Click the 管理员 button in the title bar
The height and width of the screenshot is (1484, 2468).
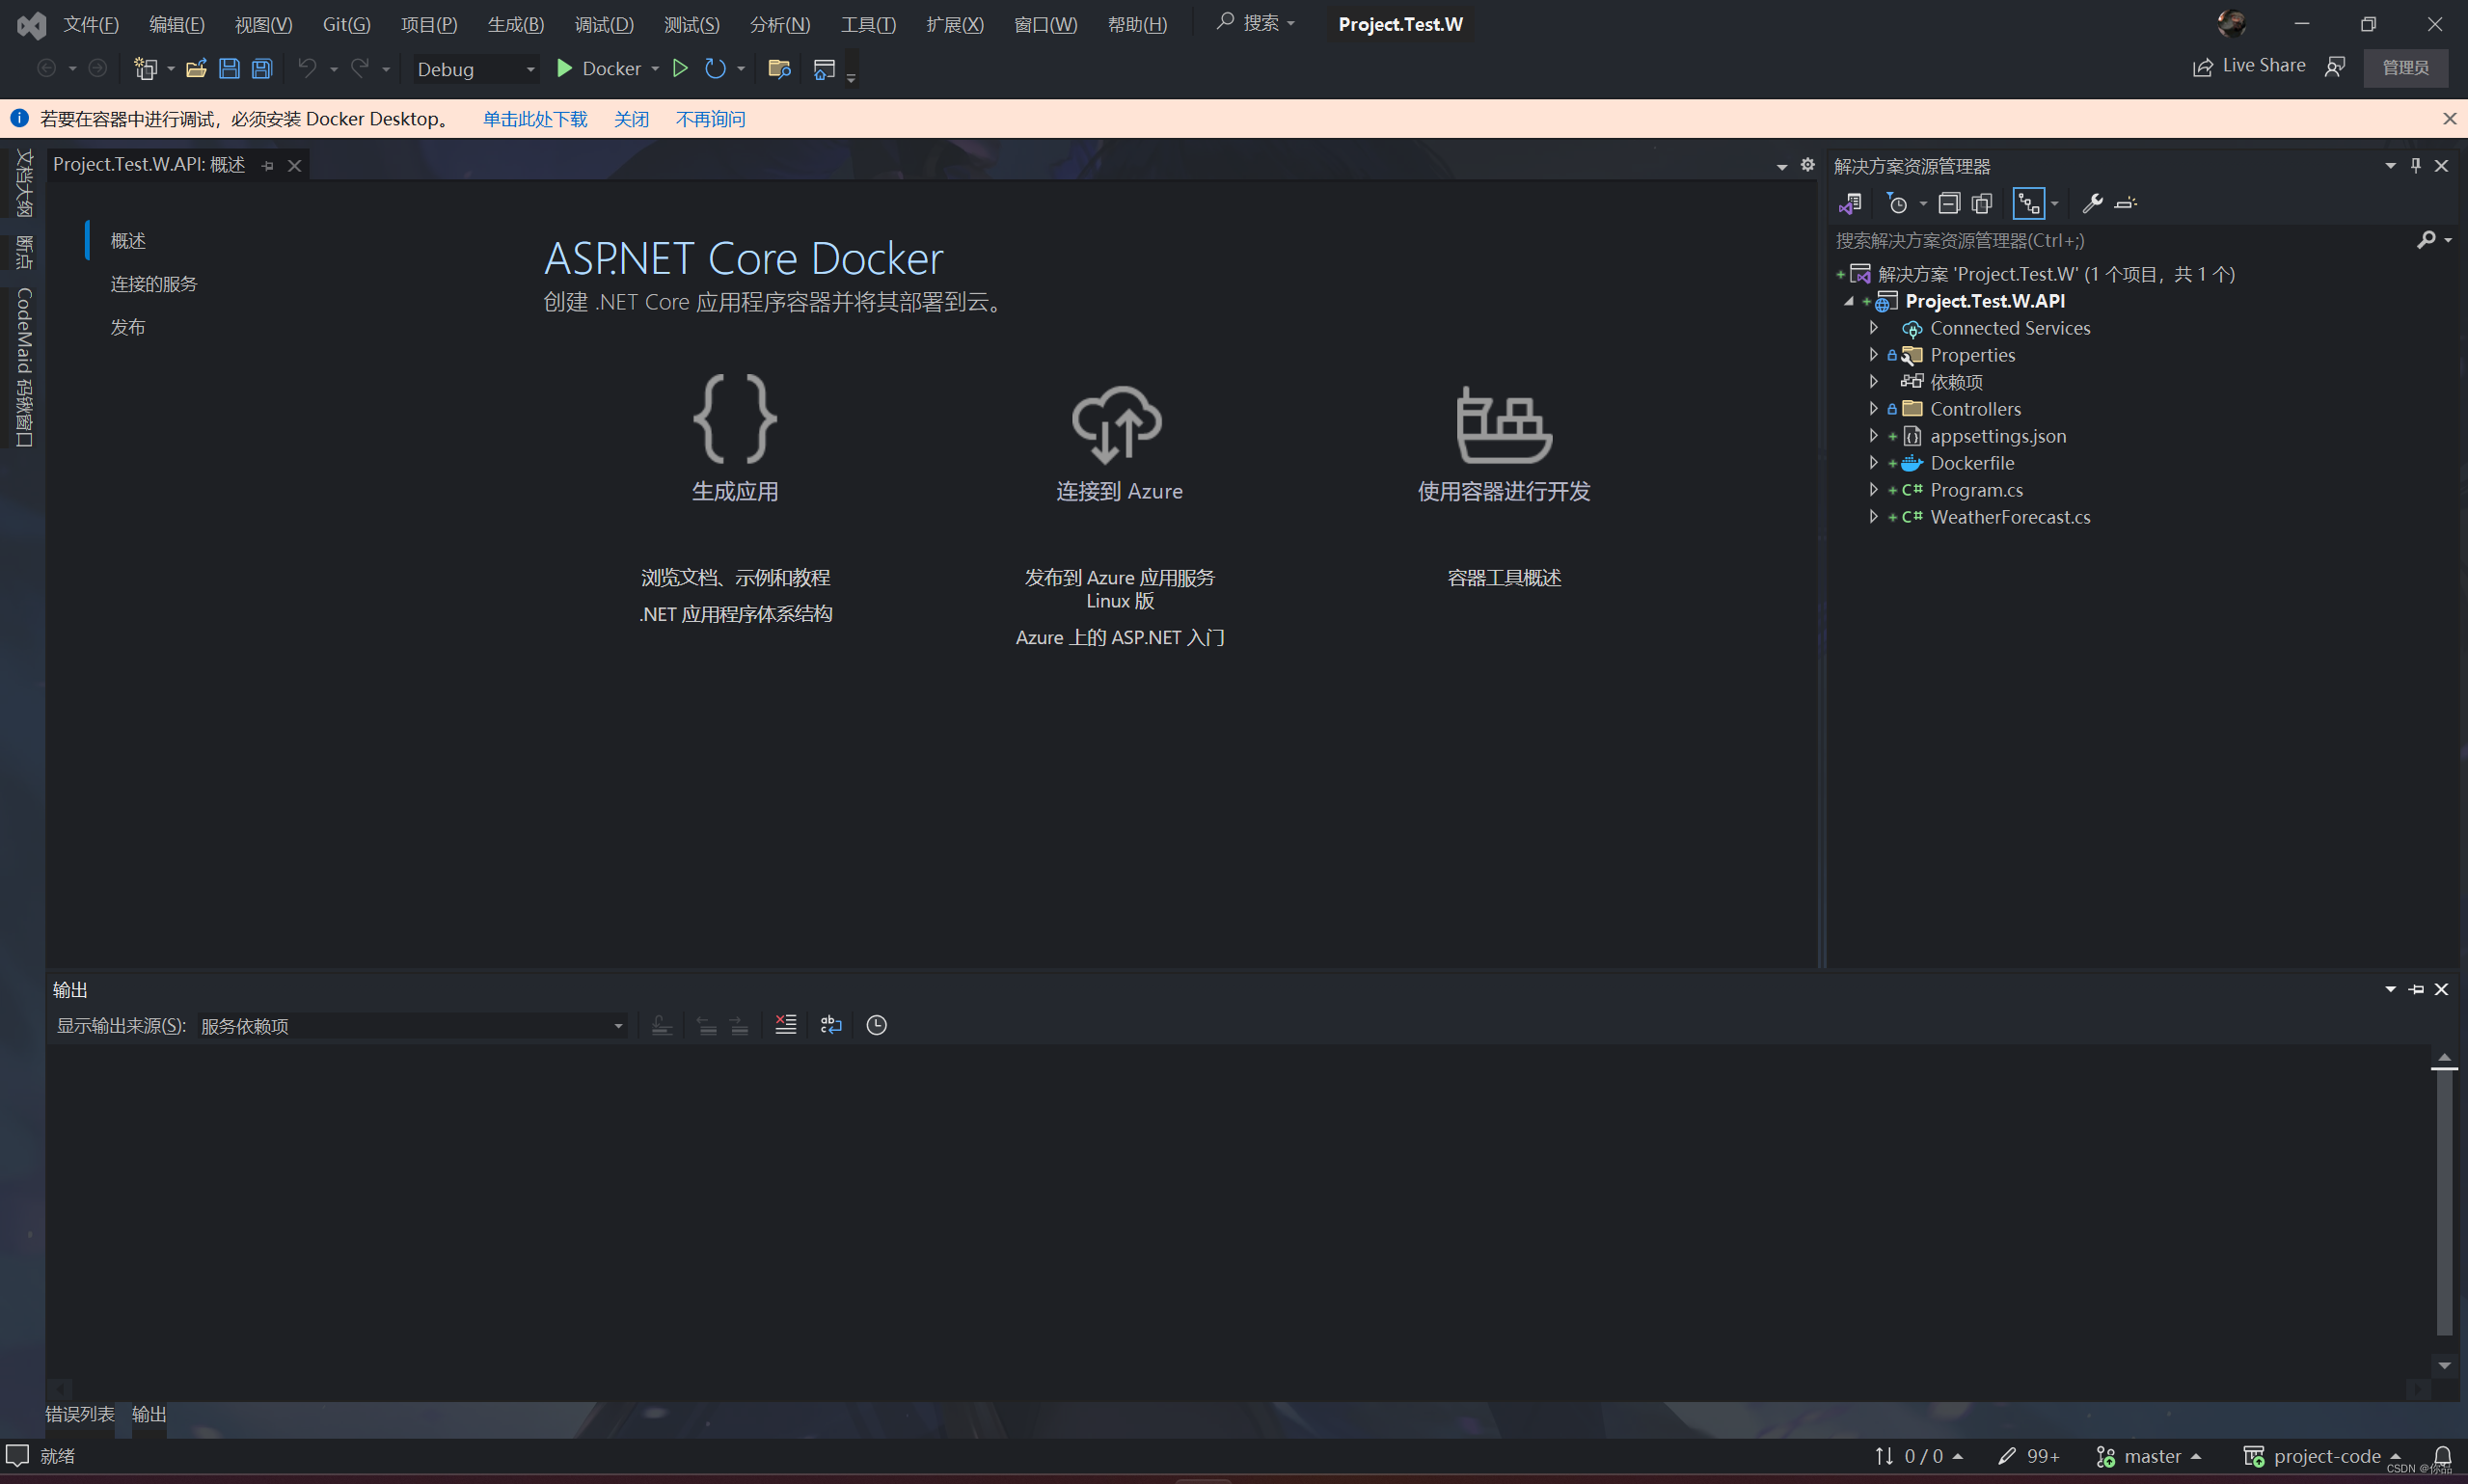coord(2405,67)
